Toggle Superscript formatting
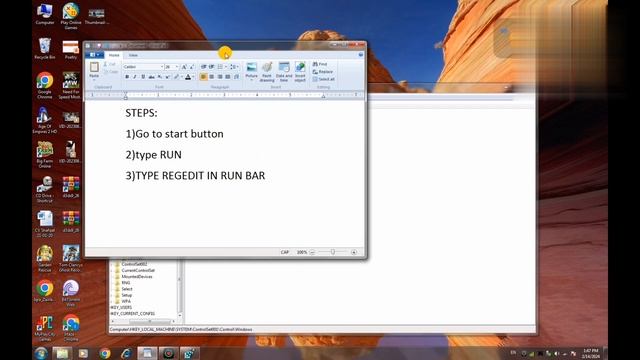Image resolution: width=640 pixels, height=360 pixels. tap(167, 77)
